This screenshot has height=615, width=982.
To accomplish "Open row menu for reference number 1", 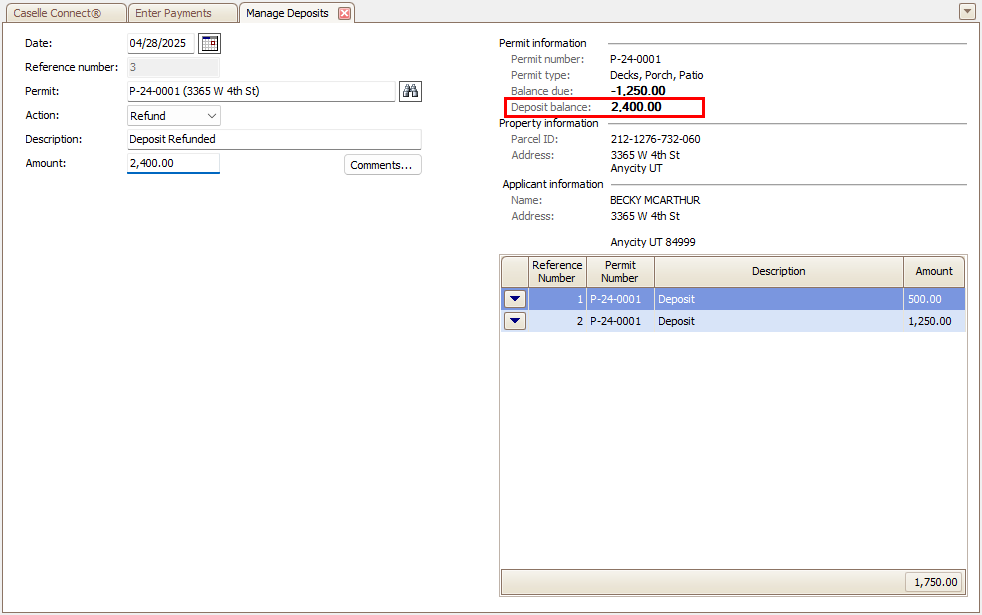I will pyautogui.click(x=515, y=299).
